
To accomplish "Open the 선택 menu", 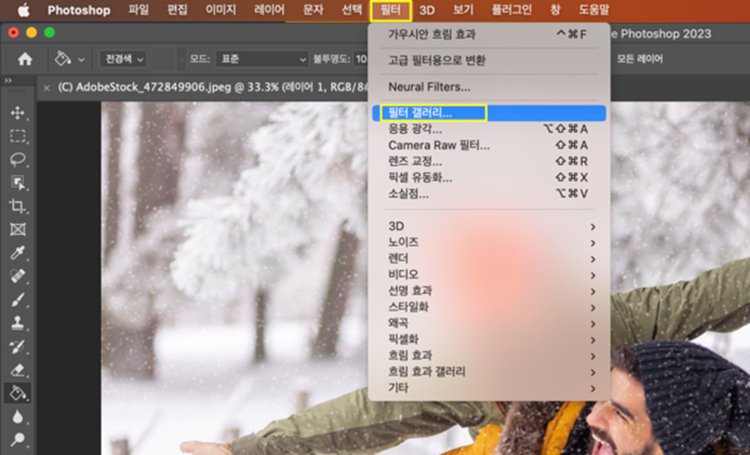I will 352,10.
